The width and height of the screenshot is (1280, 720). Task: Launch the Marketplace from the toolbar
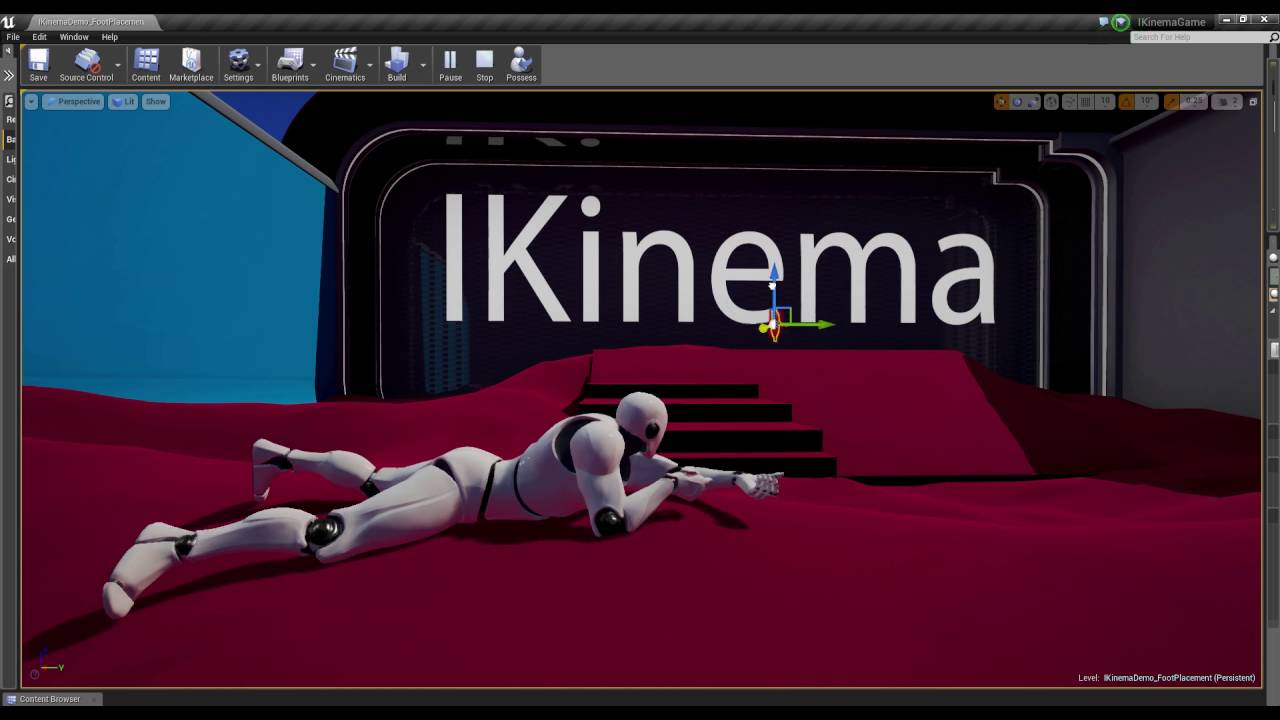pyautogui.click(x=191, y=65)
